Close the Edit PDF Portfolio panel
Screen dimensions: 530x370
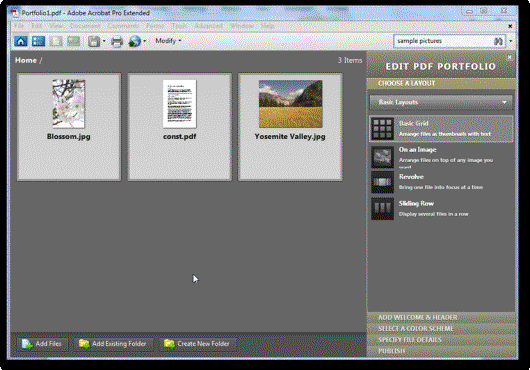(509, 57)
